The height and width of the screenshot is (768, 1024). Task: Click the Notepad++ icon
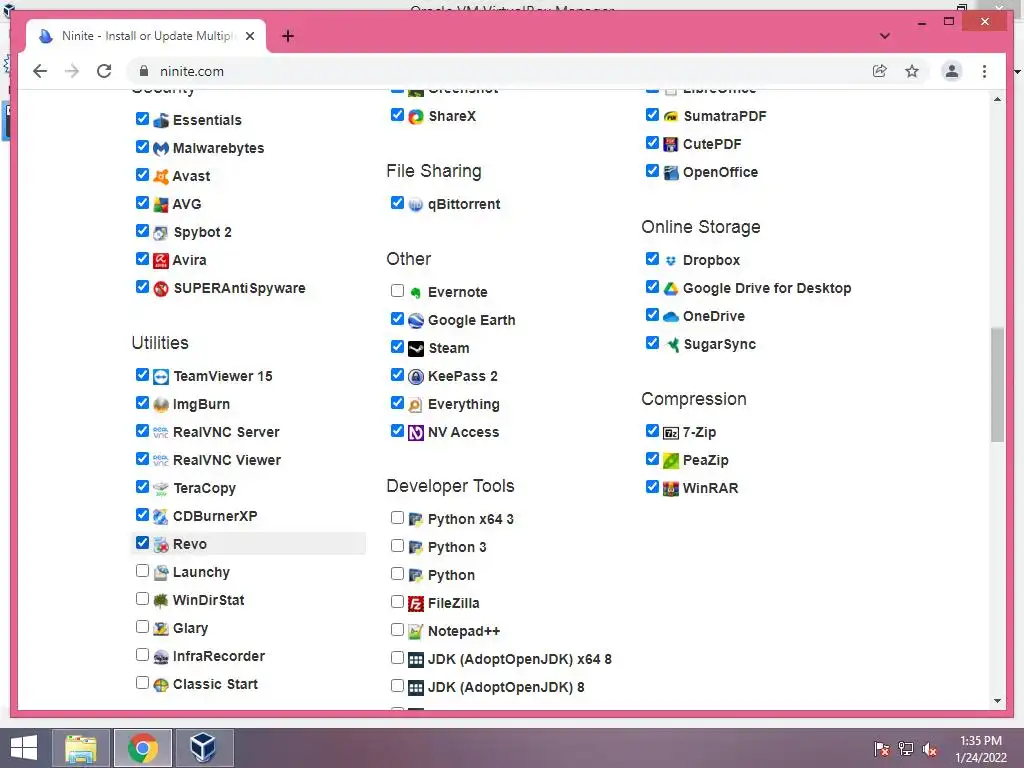[416, 632]
